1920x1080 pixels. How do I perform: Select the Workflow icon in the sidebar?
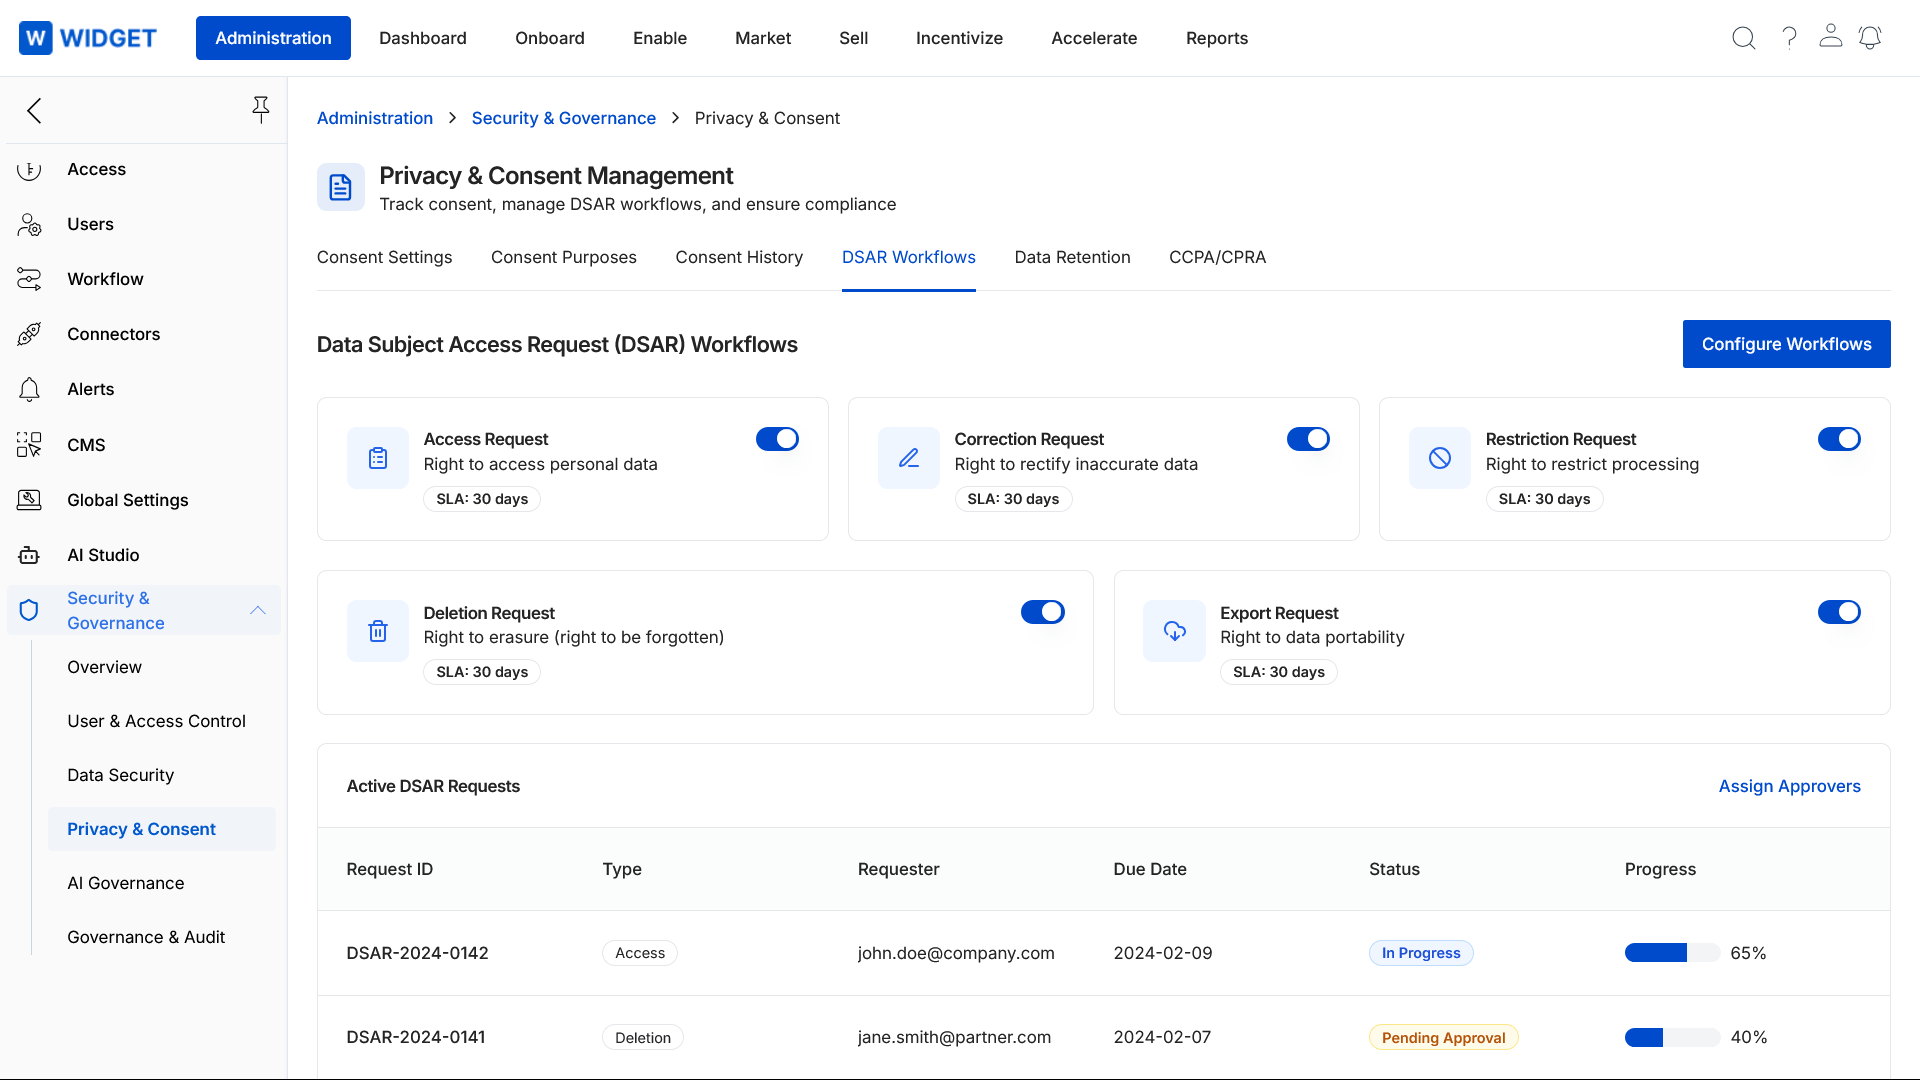coord(29,279)
